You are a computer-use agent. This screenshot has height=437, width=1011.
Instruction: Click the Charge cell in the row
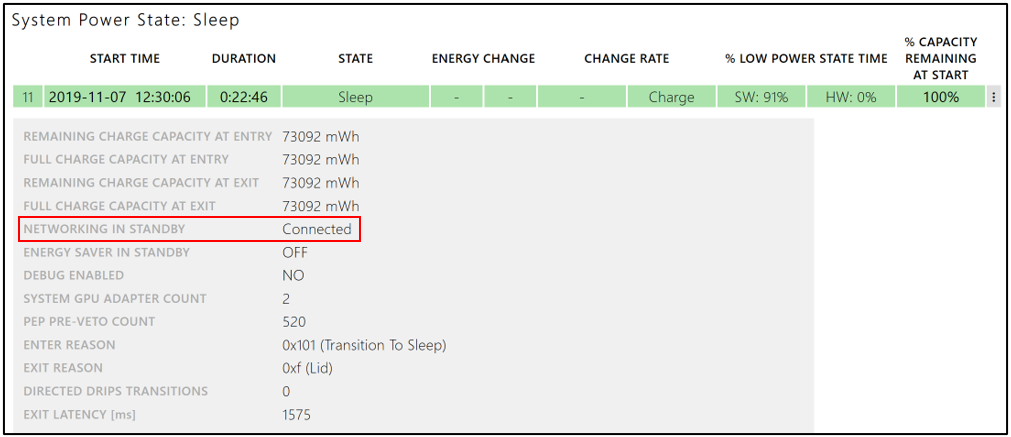pos(671,97)
